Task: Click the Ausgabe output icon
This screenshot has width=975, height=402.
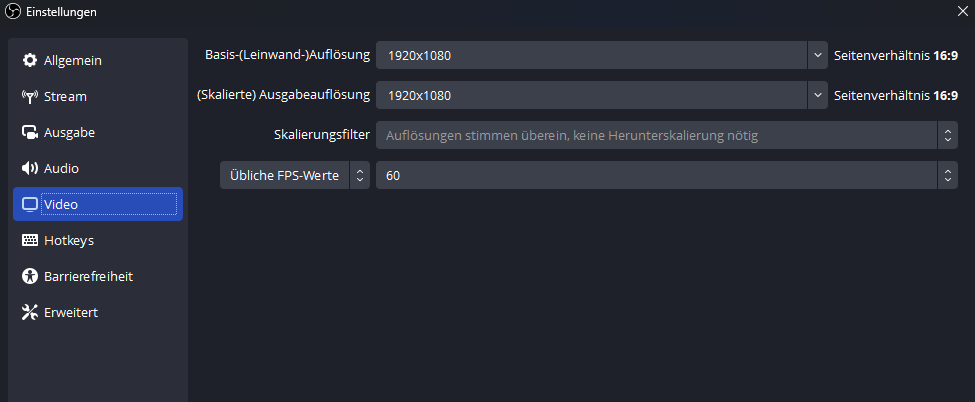Action: [x=30, y=132]
